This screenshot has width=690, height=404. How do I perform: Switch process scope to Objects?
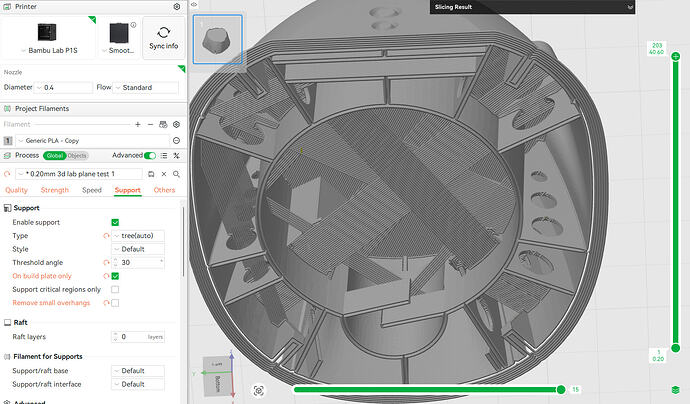click(x=77, y=156)
